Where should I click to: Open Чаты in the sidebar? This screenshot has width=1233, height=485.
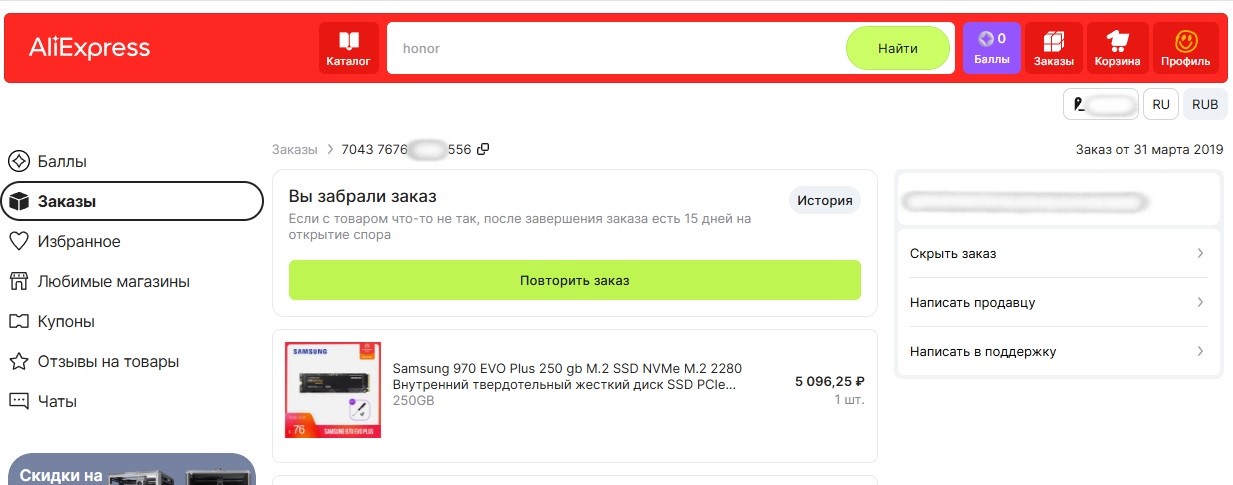(56, 401)
